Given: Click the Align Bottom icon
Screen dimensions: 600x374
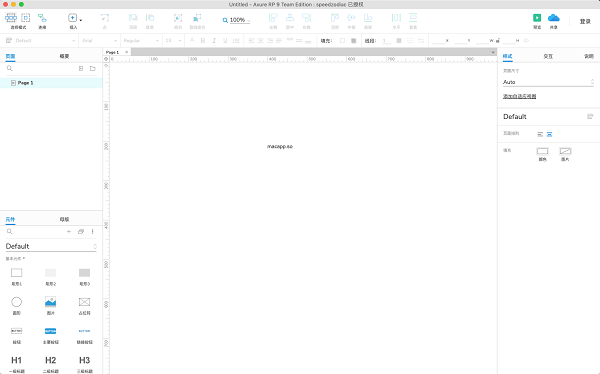Looking at the screenshot, I should (x=368, y=18).
